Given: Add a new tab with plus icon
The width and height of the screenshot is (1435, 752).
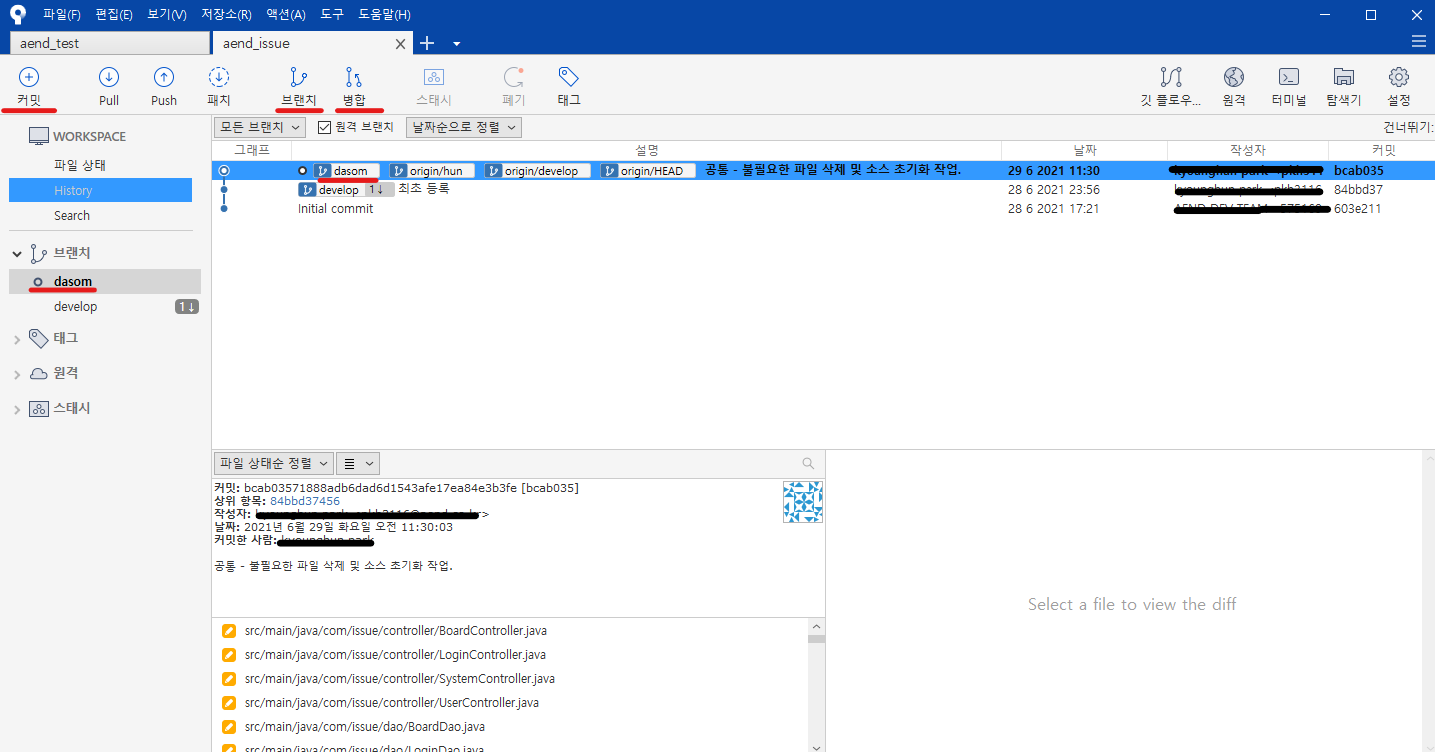Looking at the screenshot, I should 427,43.
